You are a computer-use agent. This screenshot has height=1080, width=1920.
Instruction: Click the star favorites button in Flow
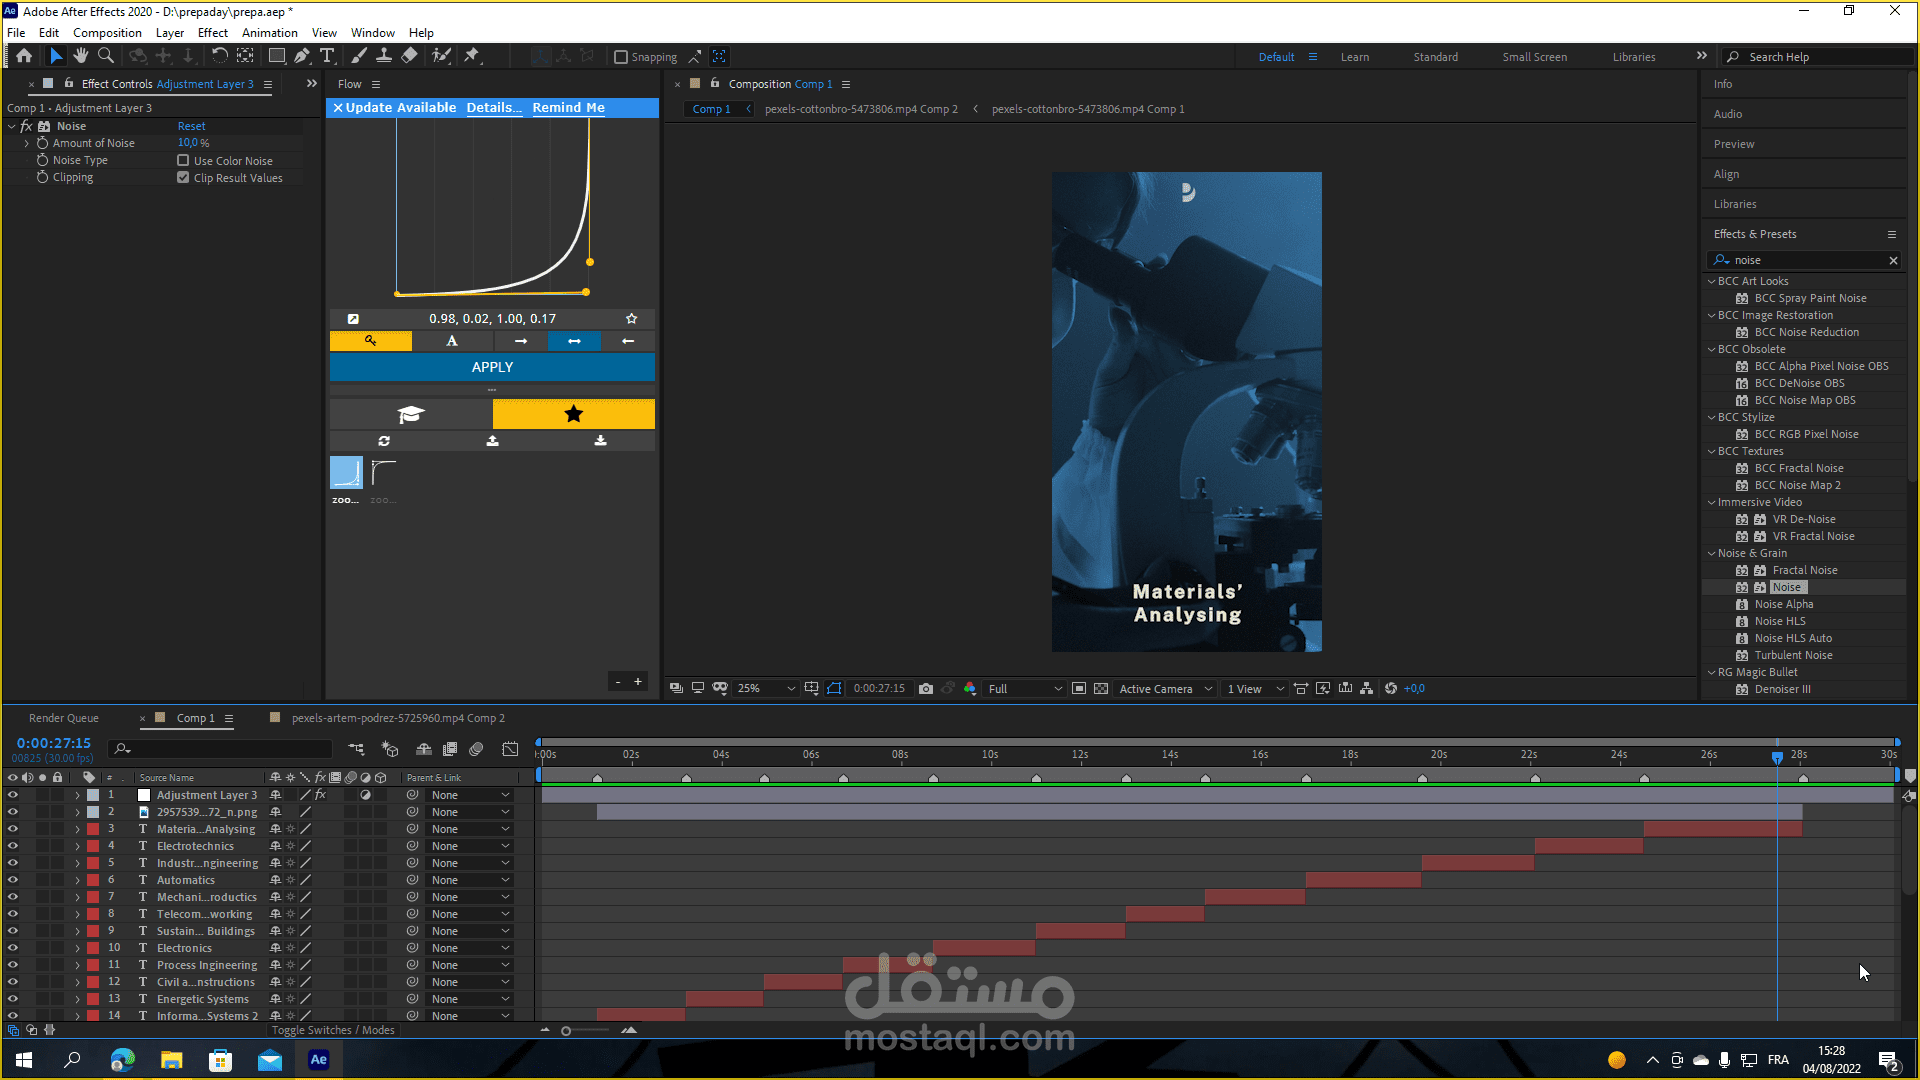pos(573,414)
